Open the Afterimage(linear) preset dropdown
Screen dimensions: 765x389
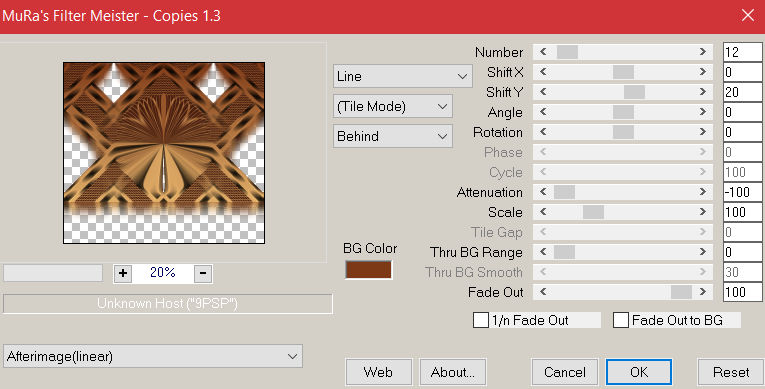pos(153,356)
